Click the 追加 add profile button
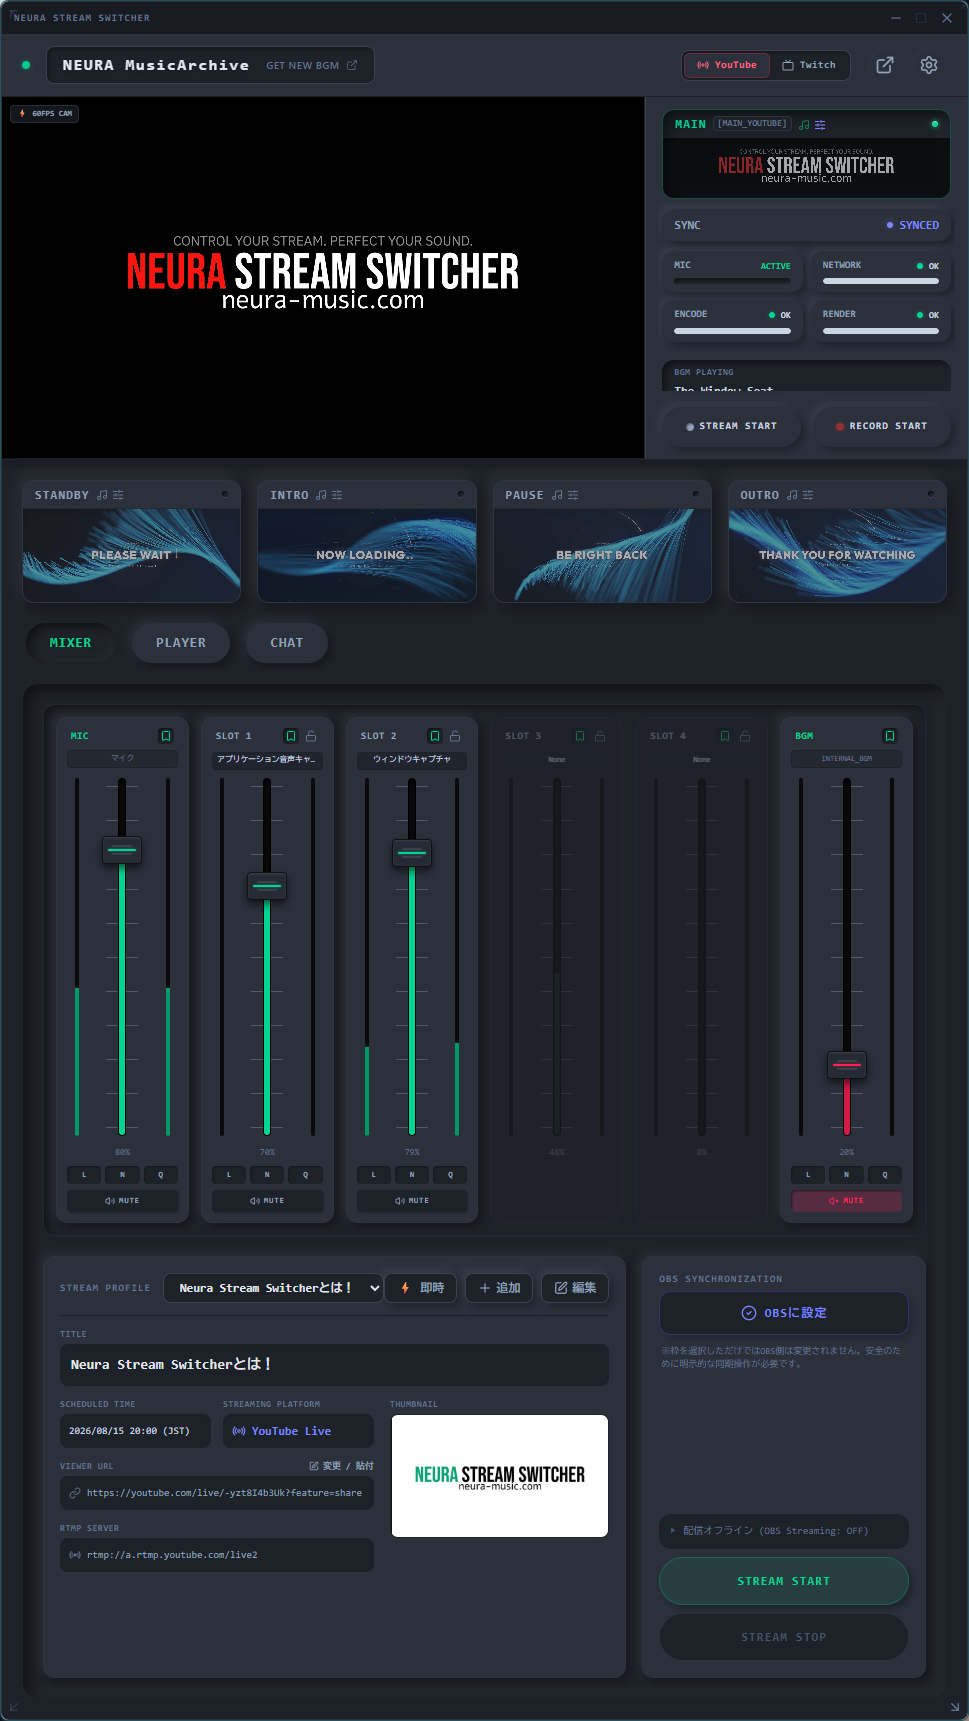Screen dimensions: 969x1721 click(x=500, y=1288)
